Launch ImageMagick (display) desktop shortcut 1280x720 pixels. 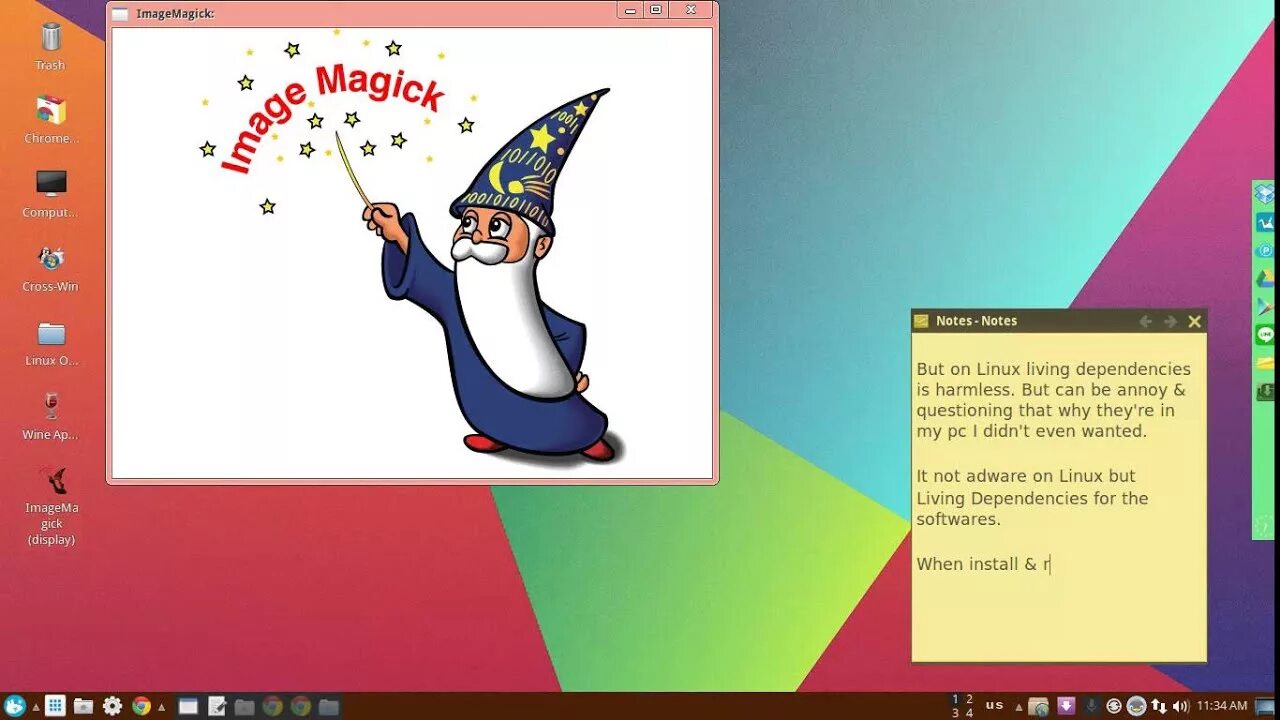[x=51, y=505]
